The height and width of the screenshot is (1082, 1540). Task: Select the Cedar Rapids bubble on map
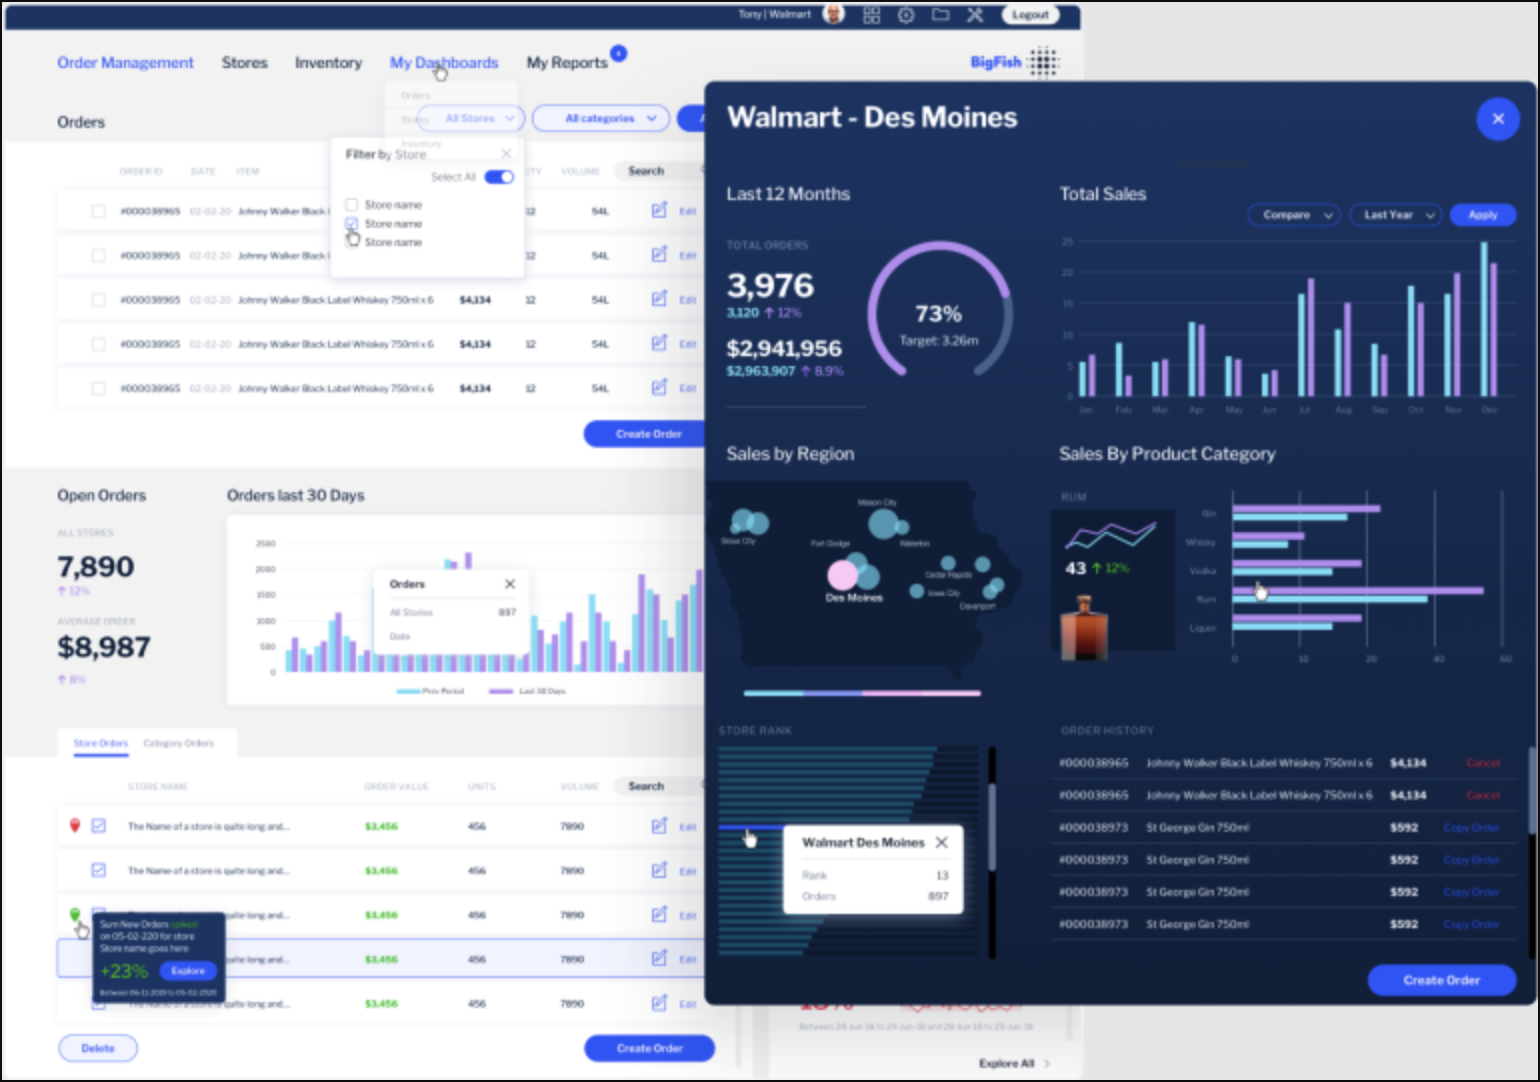coord(948,563)
